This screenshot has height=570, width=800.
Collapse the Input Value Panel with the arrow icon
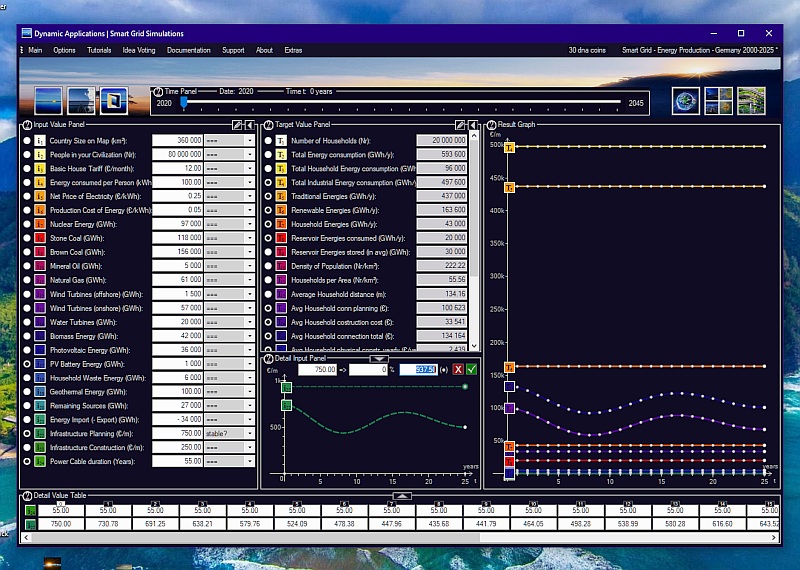[249, 125]
